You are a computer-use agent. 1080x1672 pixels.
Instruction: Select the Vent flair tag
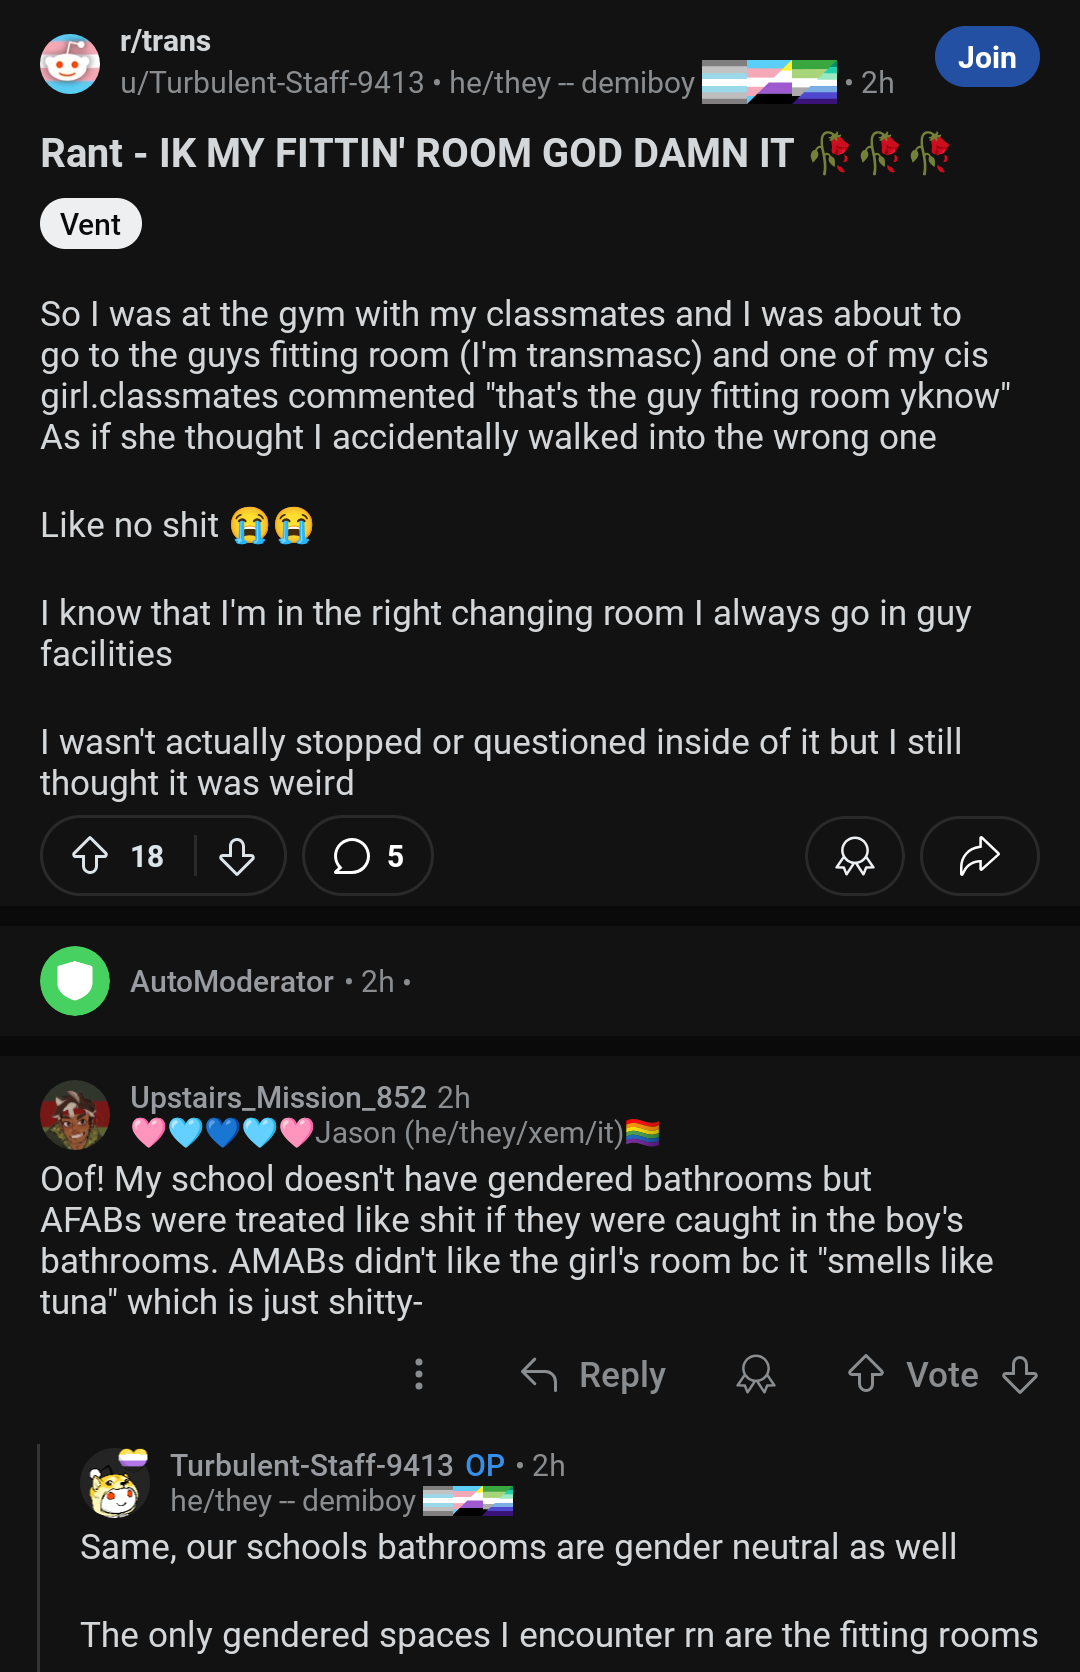(91, 224)
